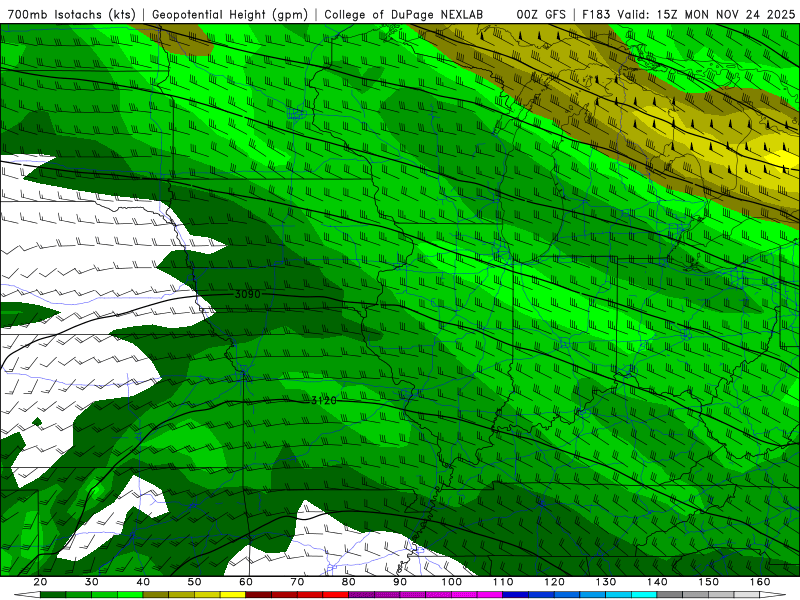Image resolution: width=800 pixels, height=600 pixels.
Task: Click the right arrow end of the color bar
Action: tap(772, 595)
